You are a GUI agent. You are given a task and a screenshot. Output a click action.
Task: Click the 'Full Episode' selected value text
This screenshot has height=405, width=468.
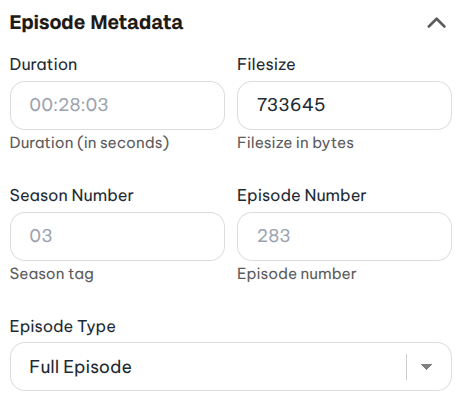pyautogui.click(x=81, y=367)
